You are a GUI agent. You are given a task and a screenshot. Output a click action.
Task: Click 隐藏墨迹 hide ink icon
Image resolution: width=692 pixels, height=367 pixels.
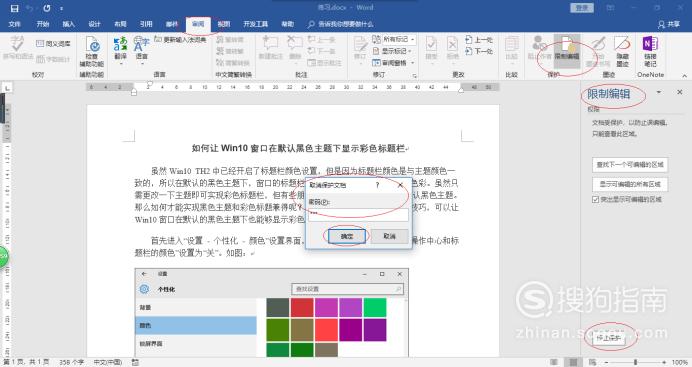tap(622, 51)
